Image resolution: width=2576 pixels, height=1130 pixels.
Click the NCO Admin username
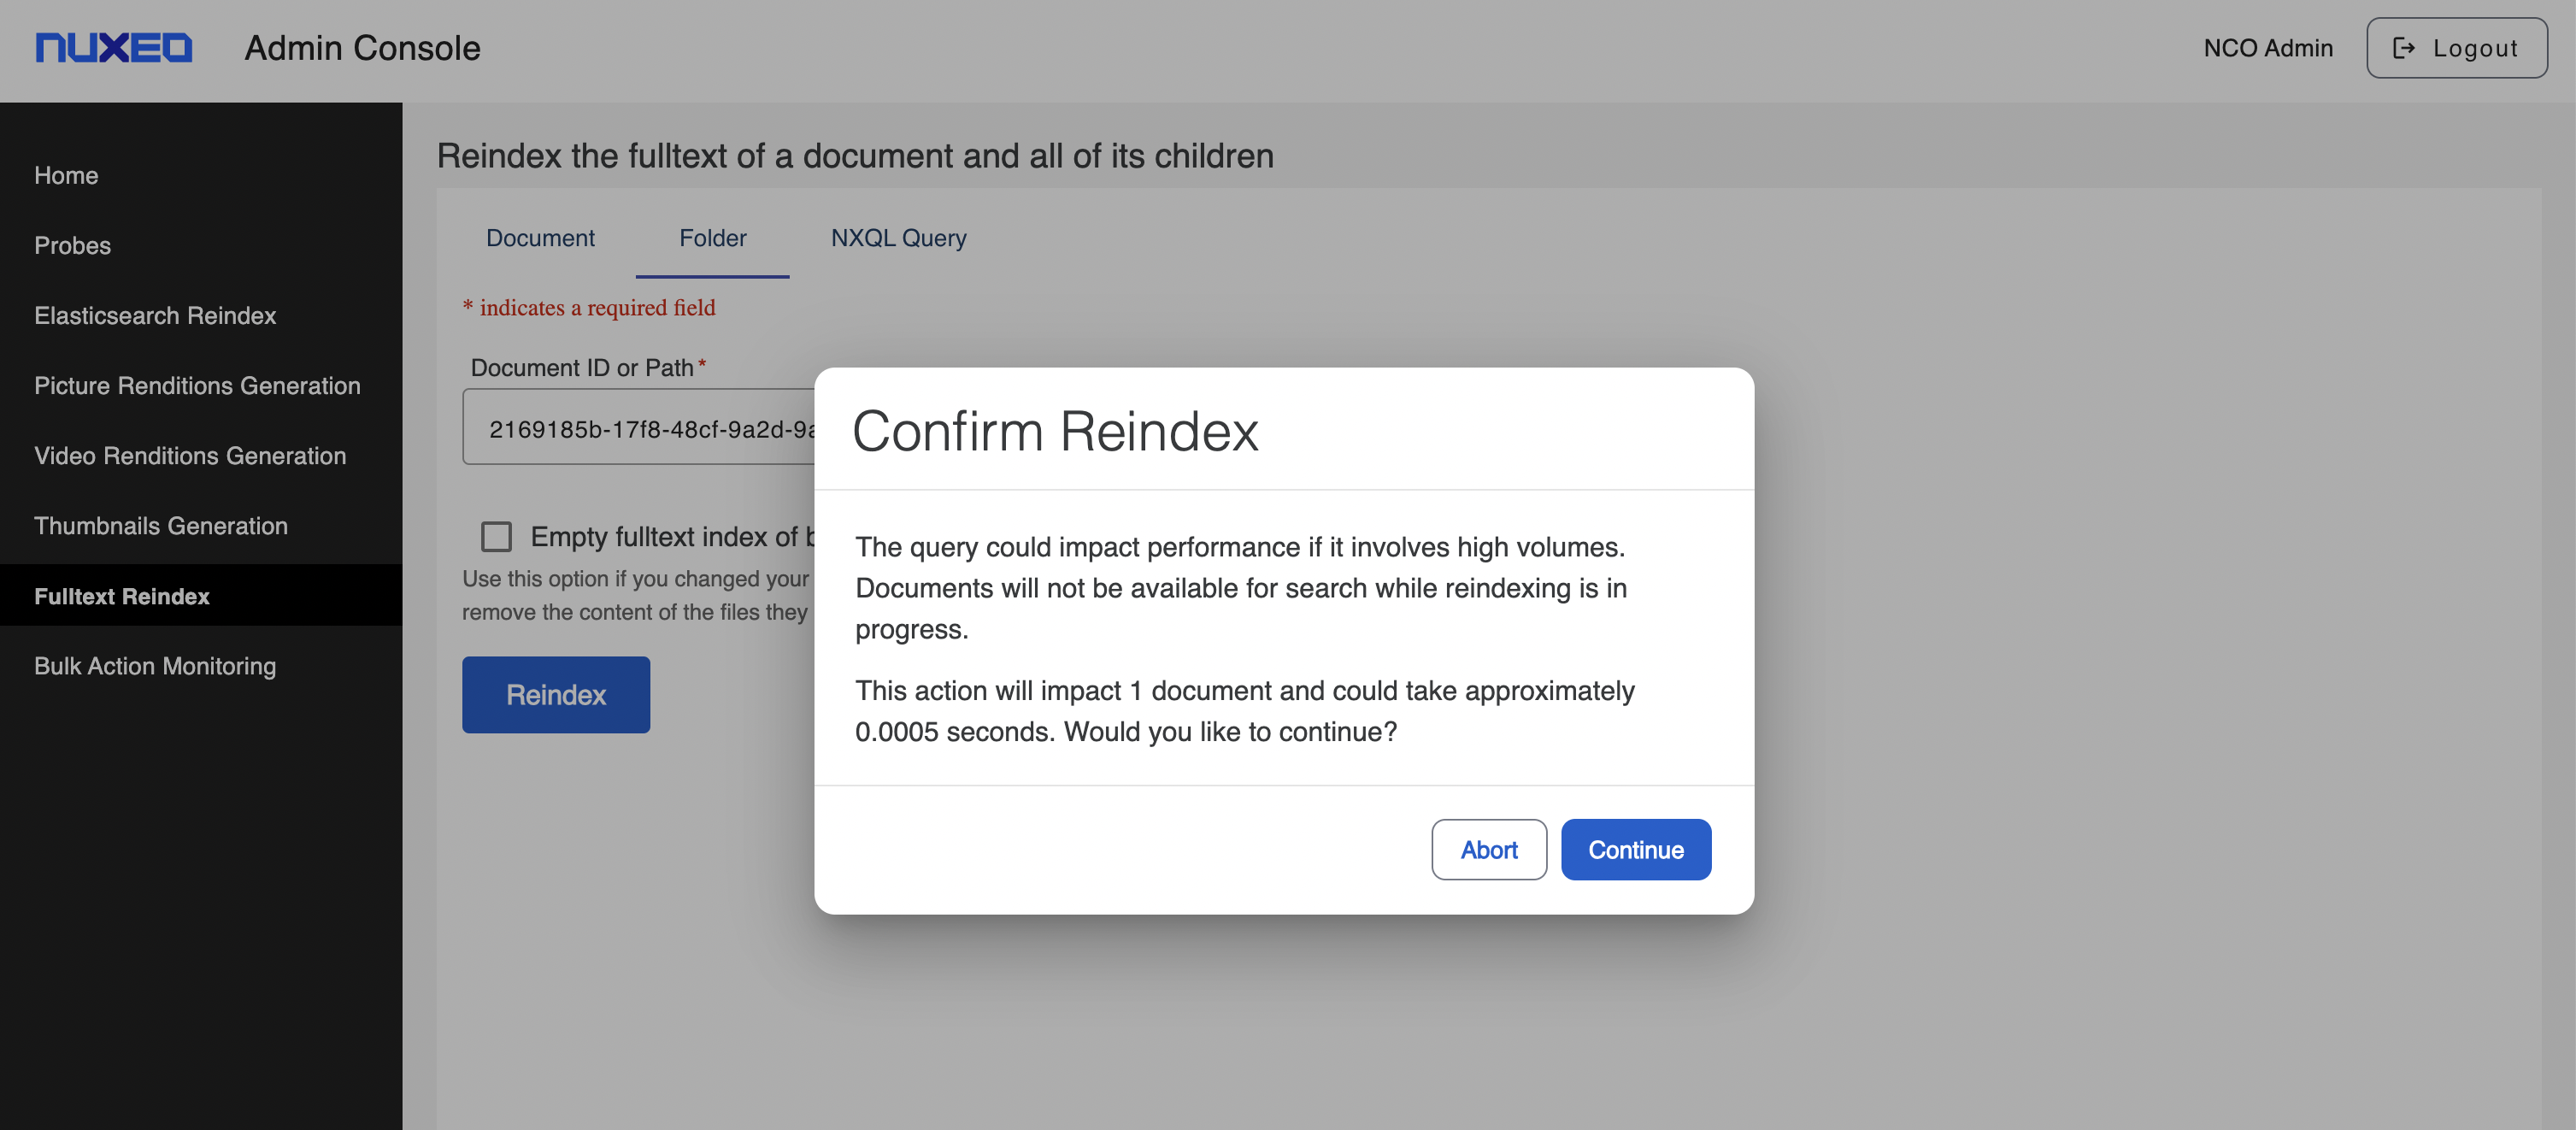click(x=2267, y=48)
